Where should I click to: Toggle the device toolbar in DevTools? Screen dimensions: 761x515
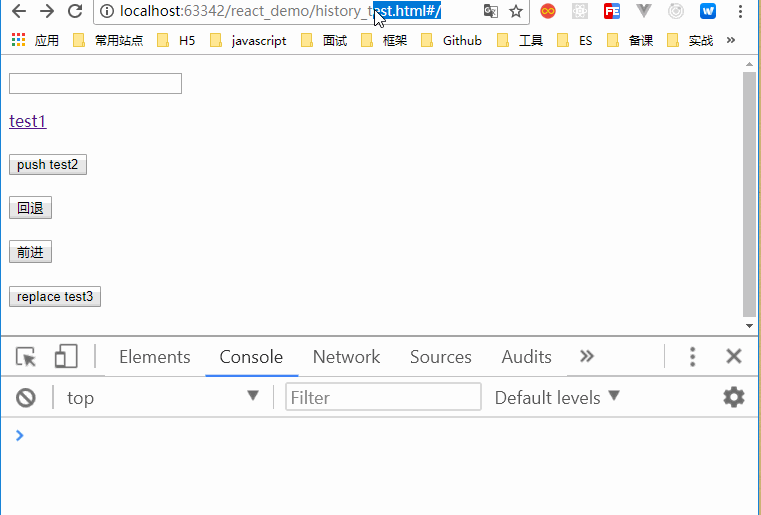pyautogui.click(x=66, y=357)
